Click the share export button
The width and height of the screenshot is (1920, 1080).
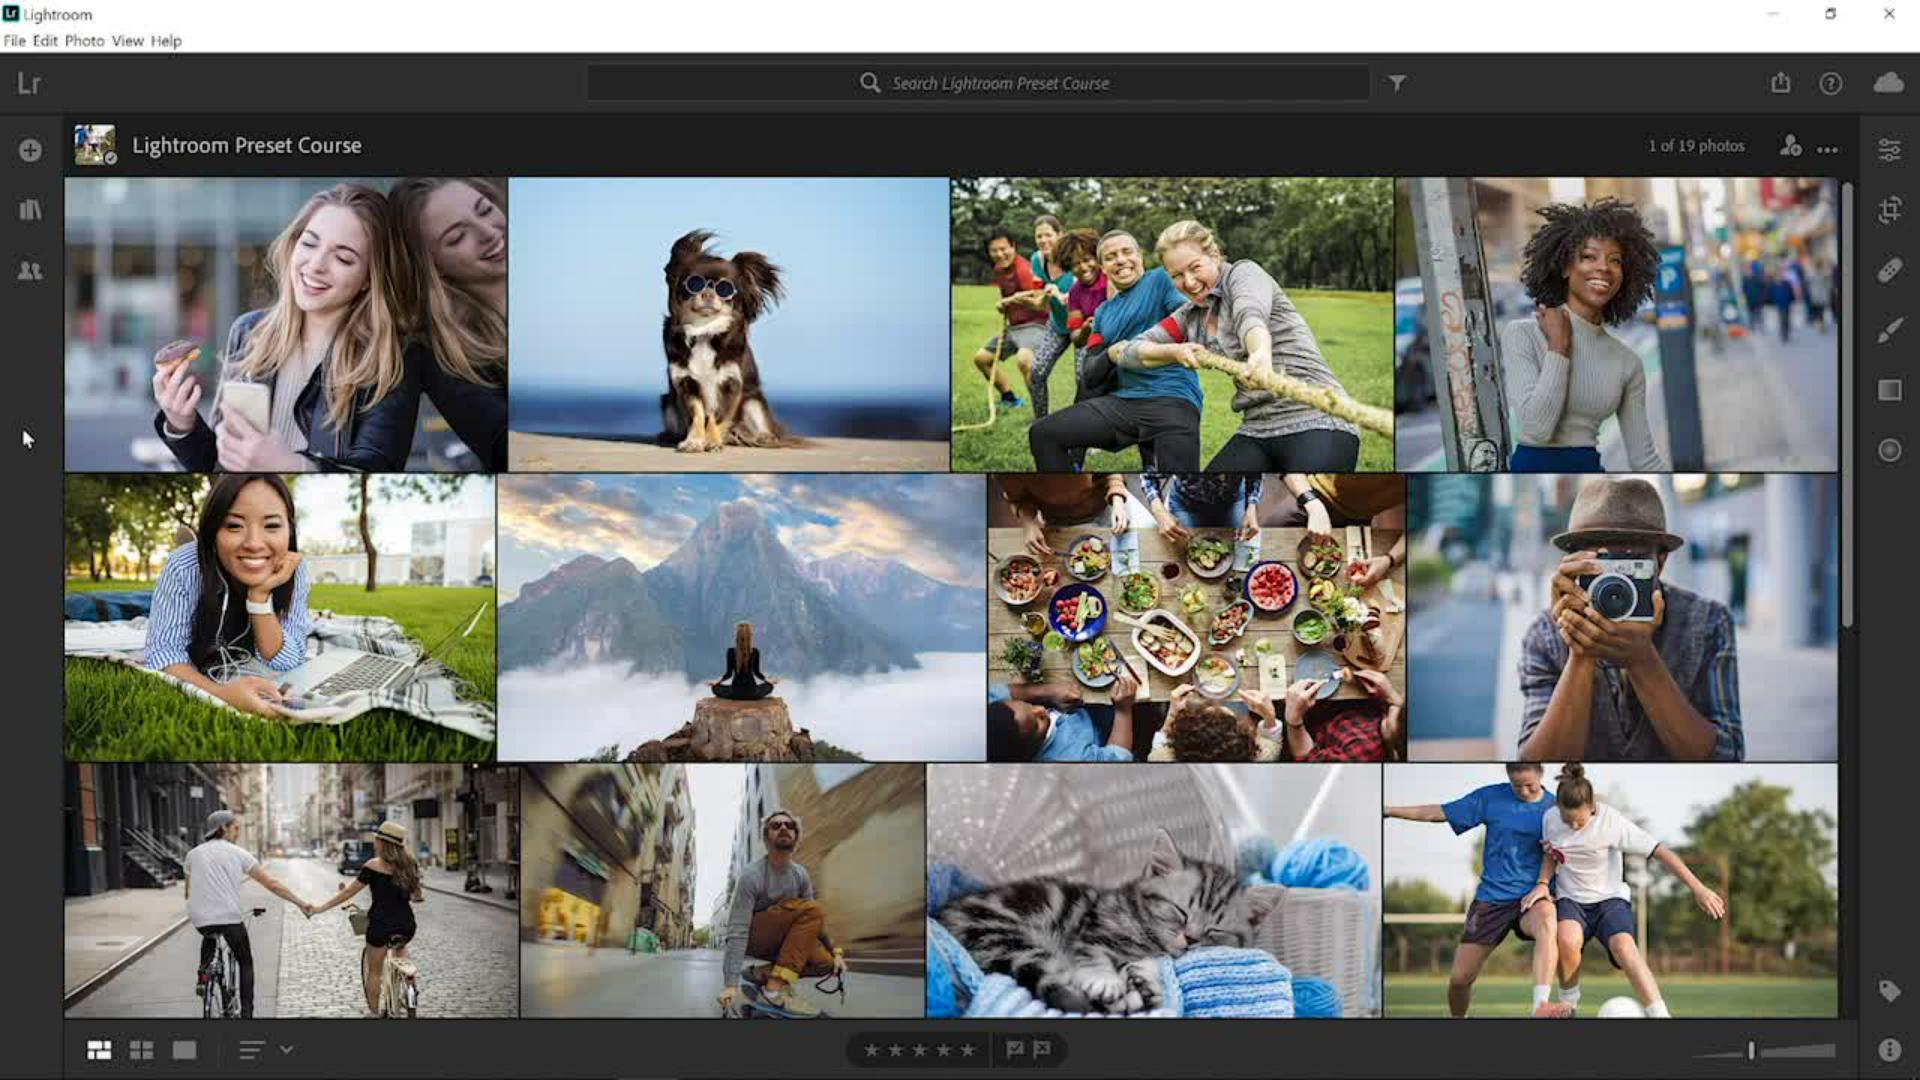1780,83
